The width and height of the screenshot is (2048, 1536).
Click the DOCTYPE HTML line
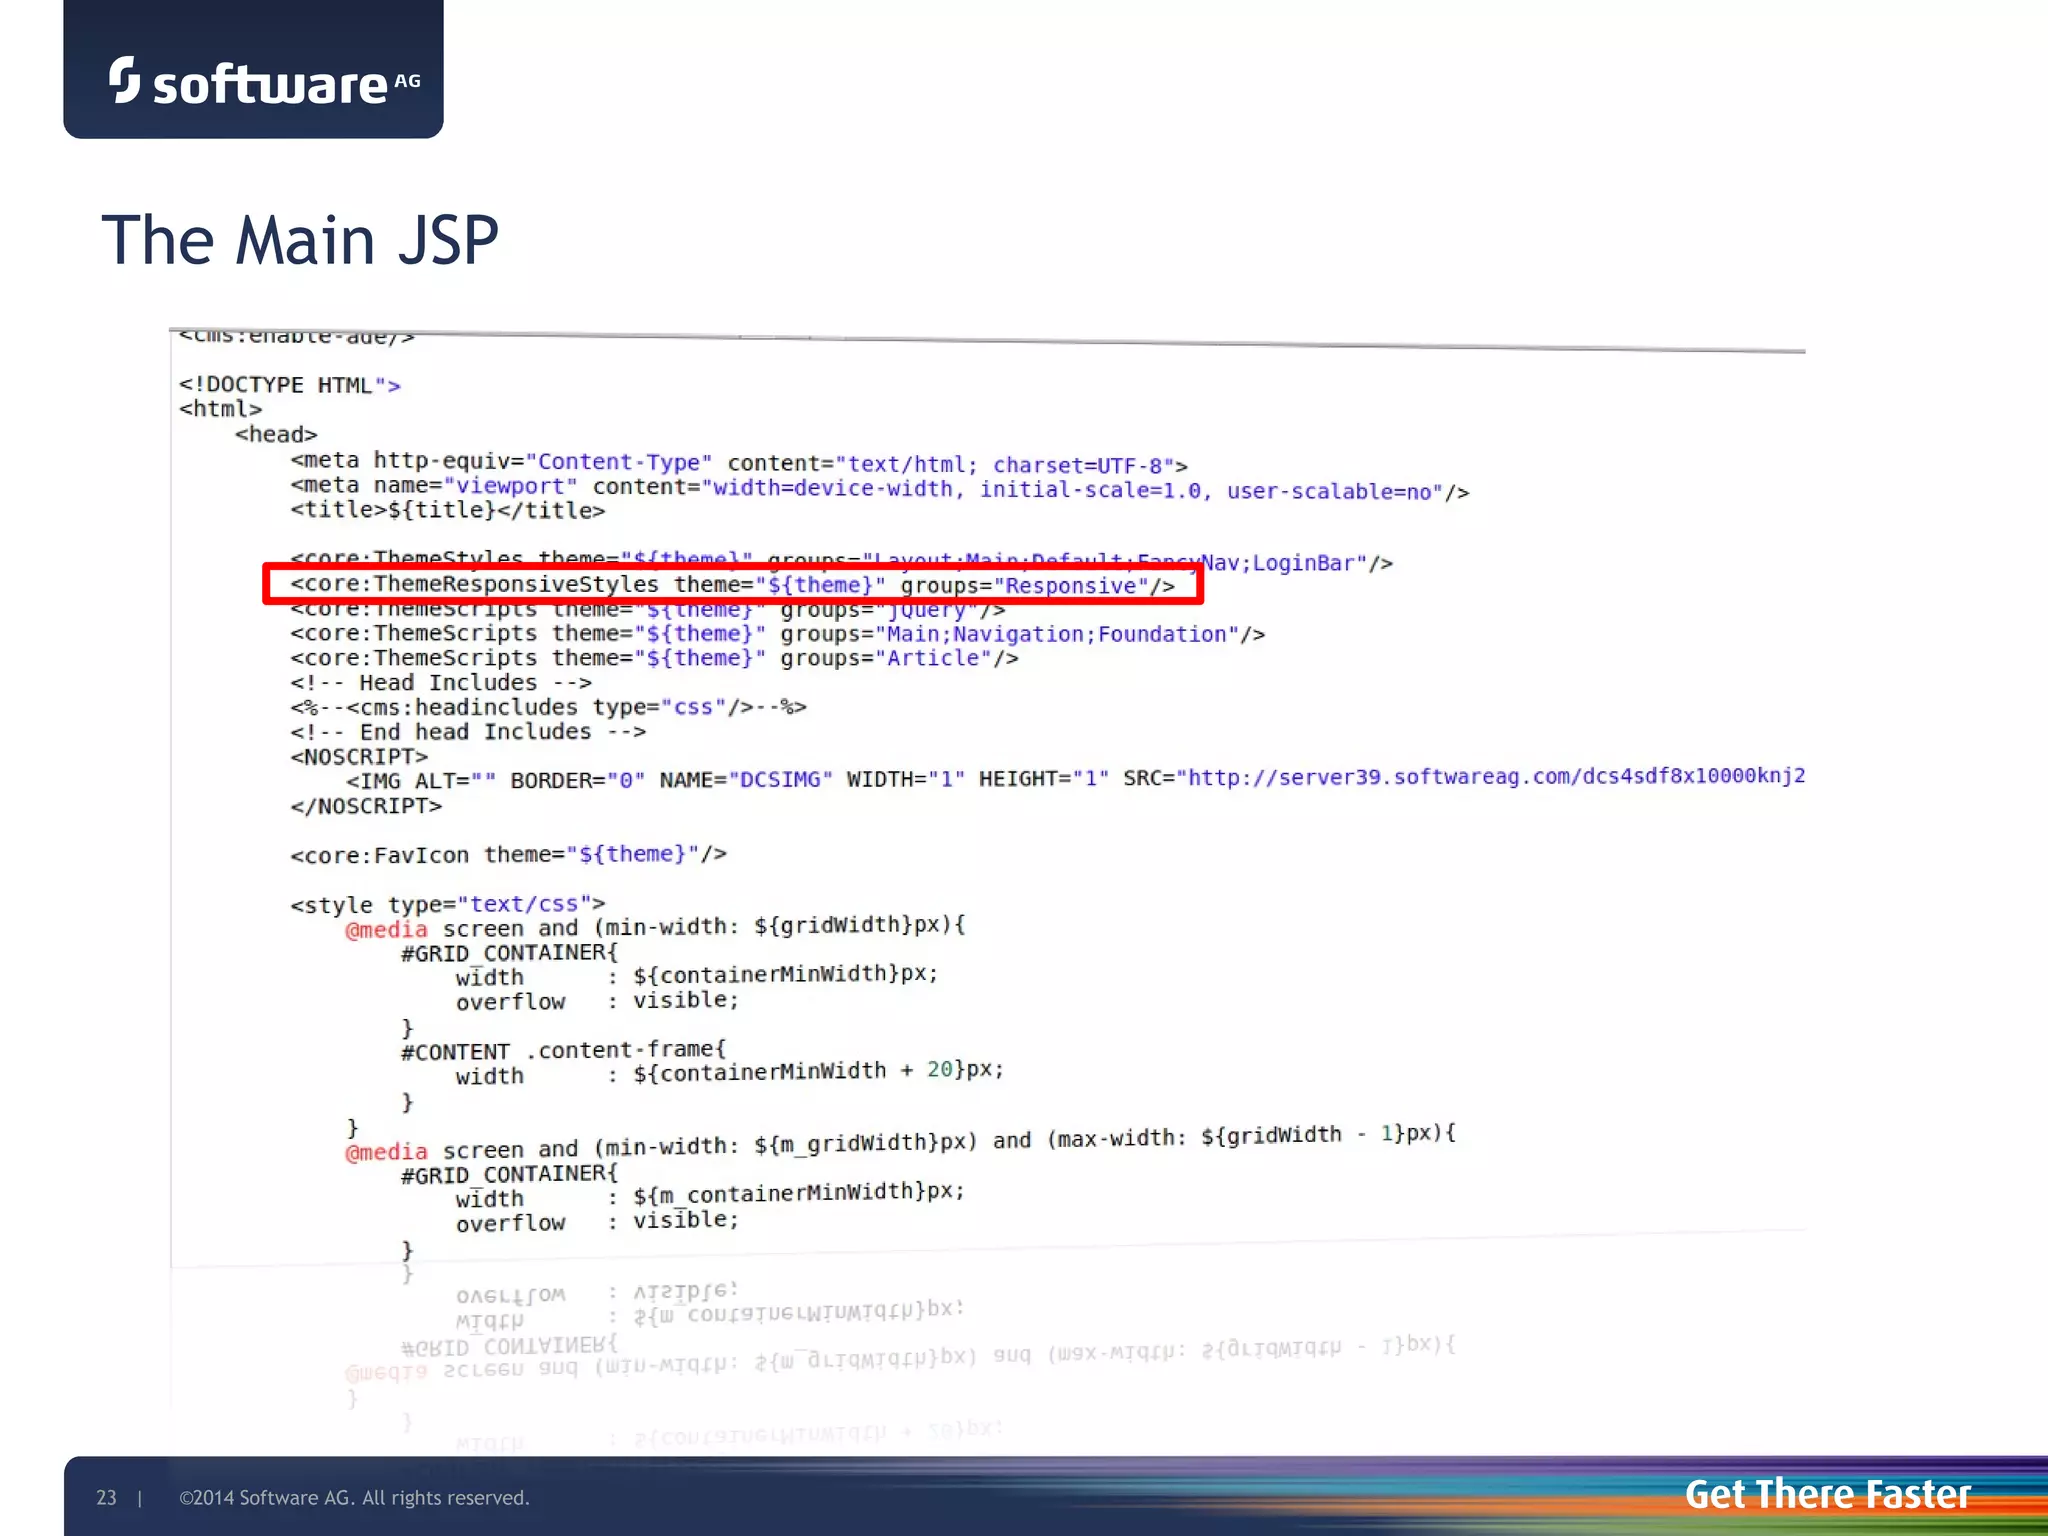click(290, 385)
